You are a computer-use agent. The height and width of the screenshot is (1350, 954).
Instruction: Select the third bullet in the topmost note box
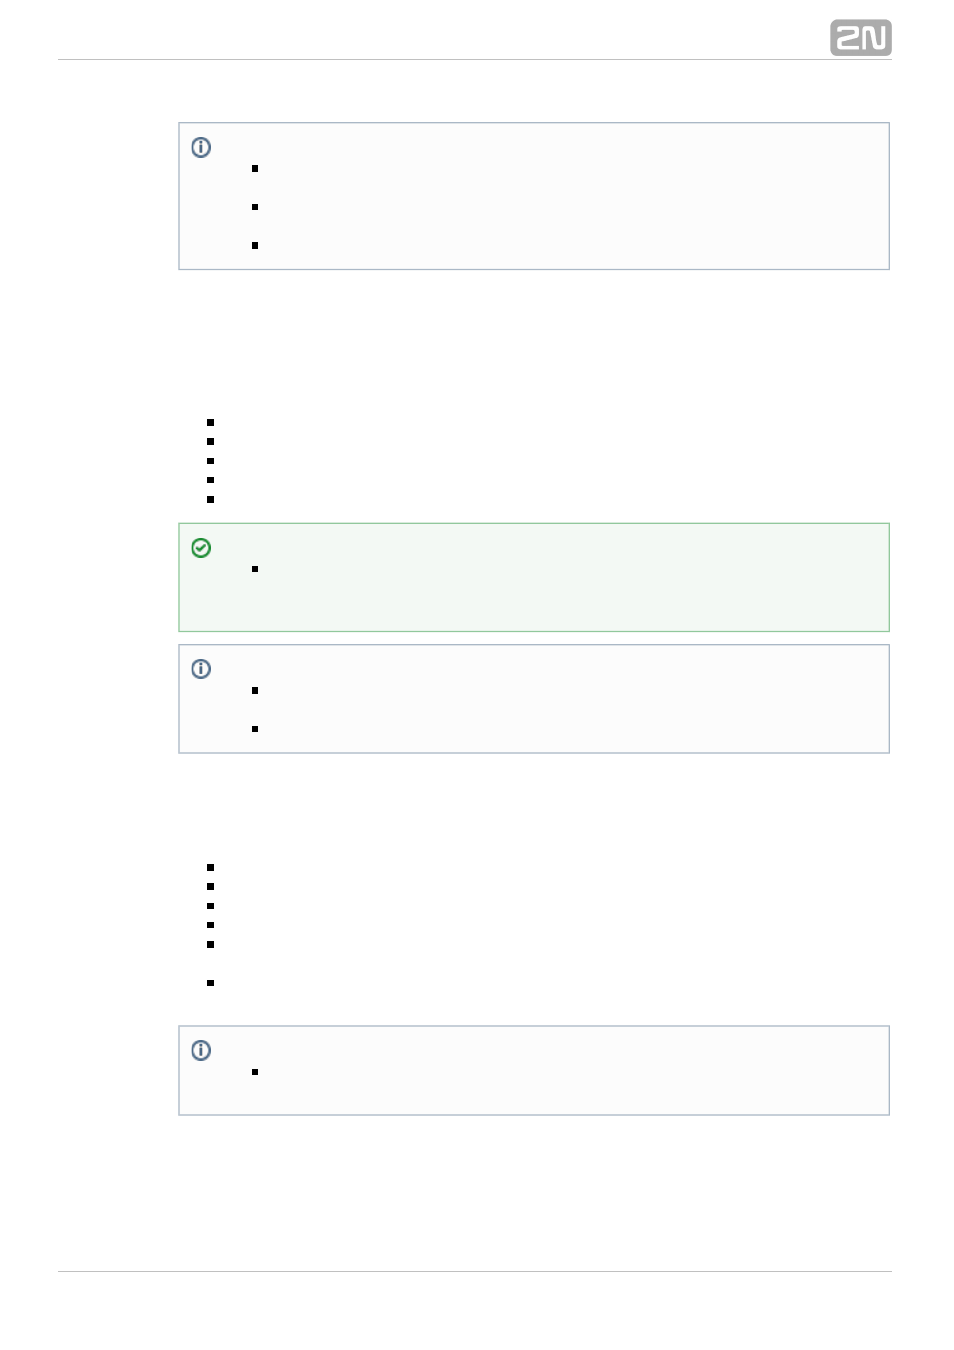click(255, 245)
